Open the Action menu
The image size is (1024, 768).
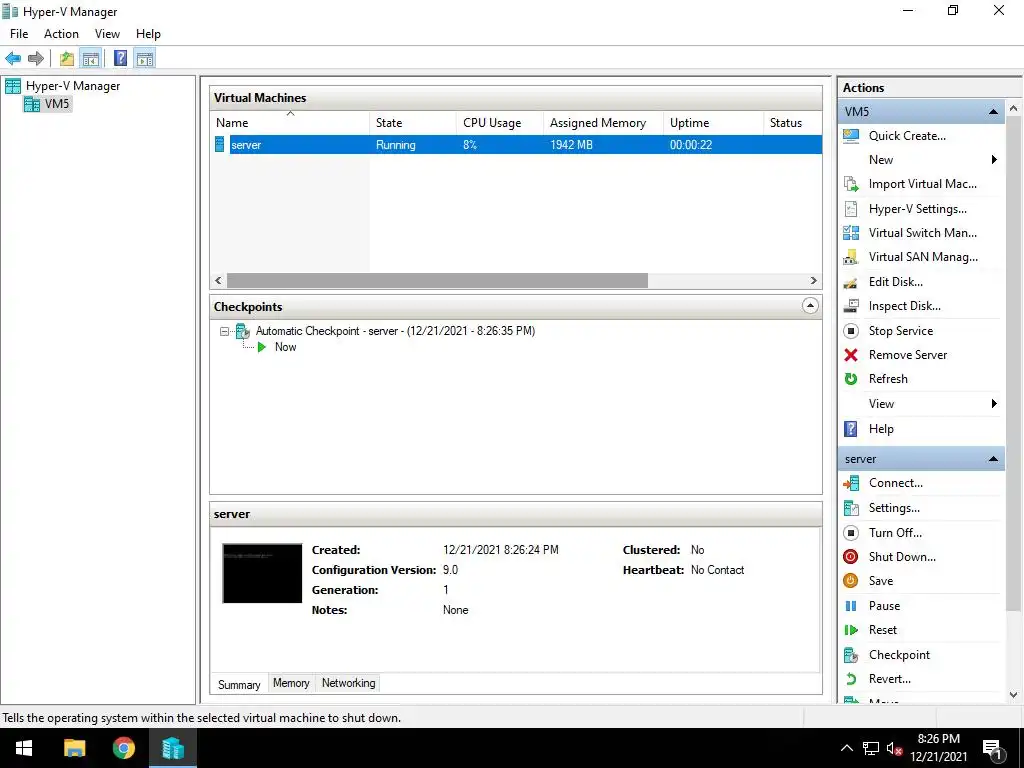(x=61, y=34)
